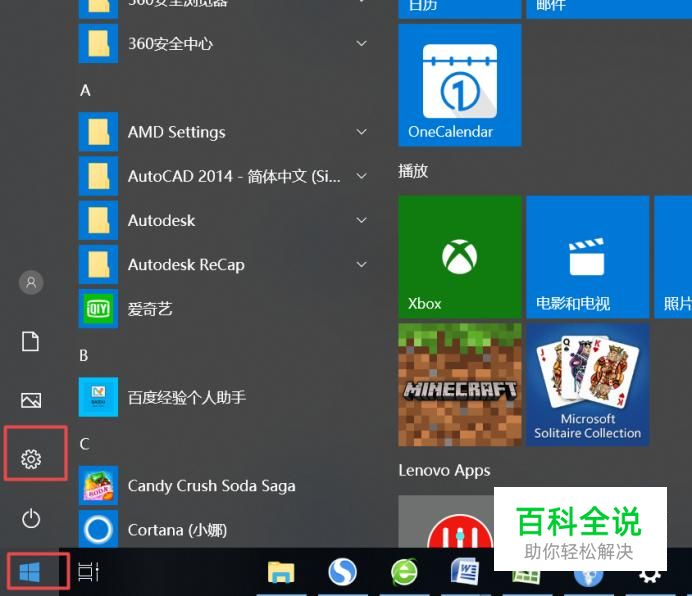The image size is (692, 596).
Task: Click the 360安全中心 folder icon
Action: (x=98, y=43)
